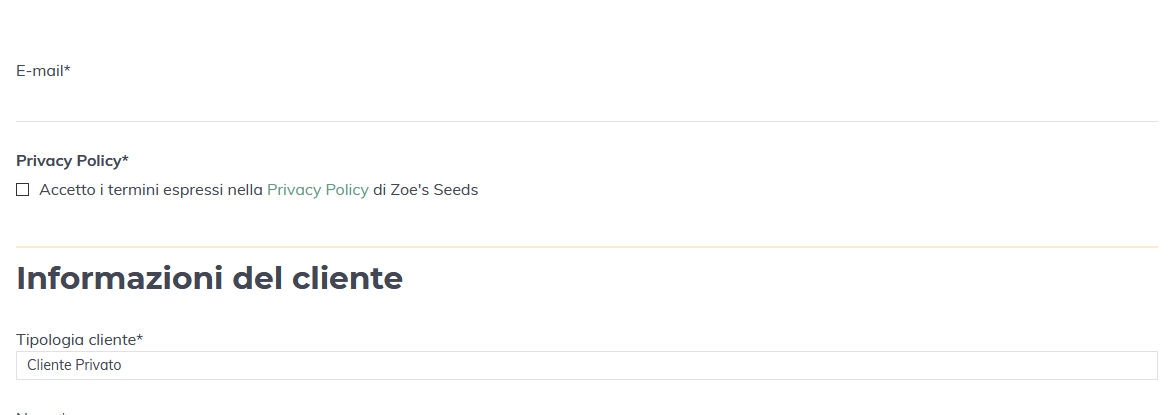Image resolution: width=1174 pixels, height=415 pixels.
Task: Click the asterisk after Tipologia cliente
Action: (140, 338)
